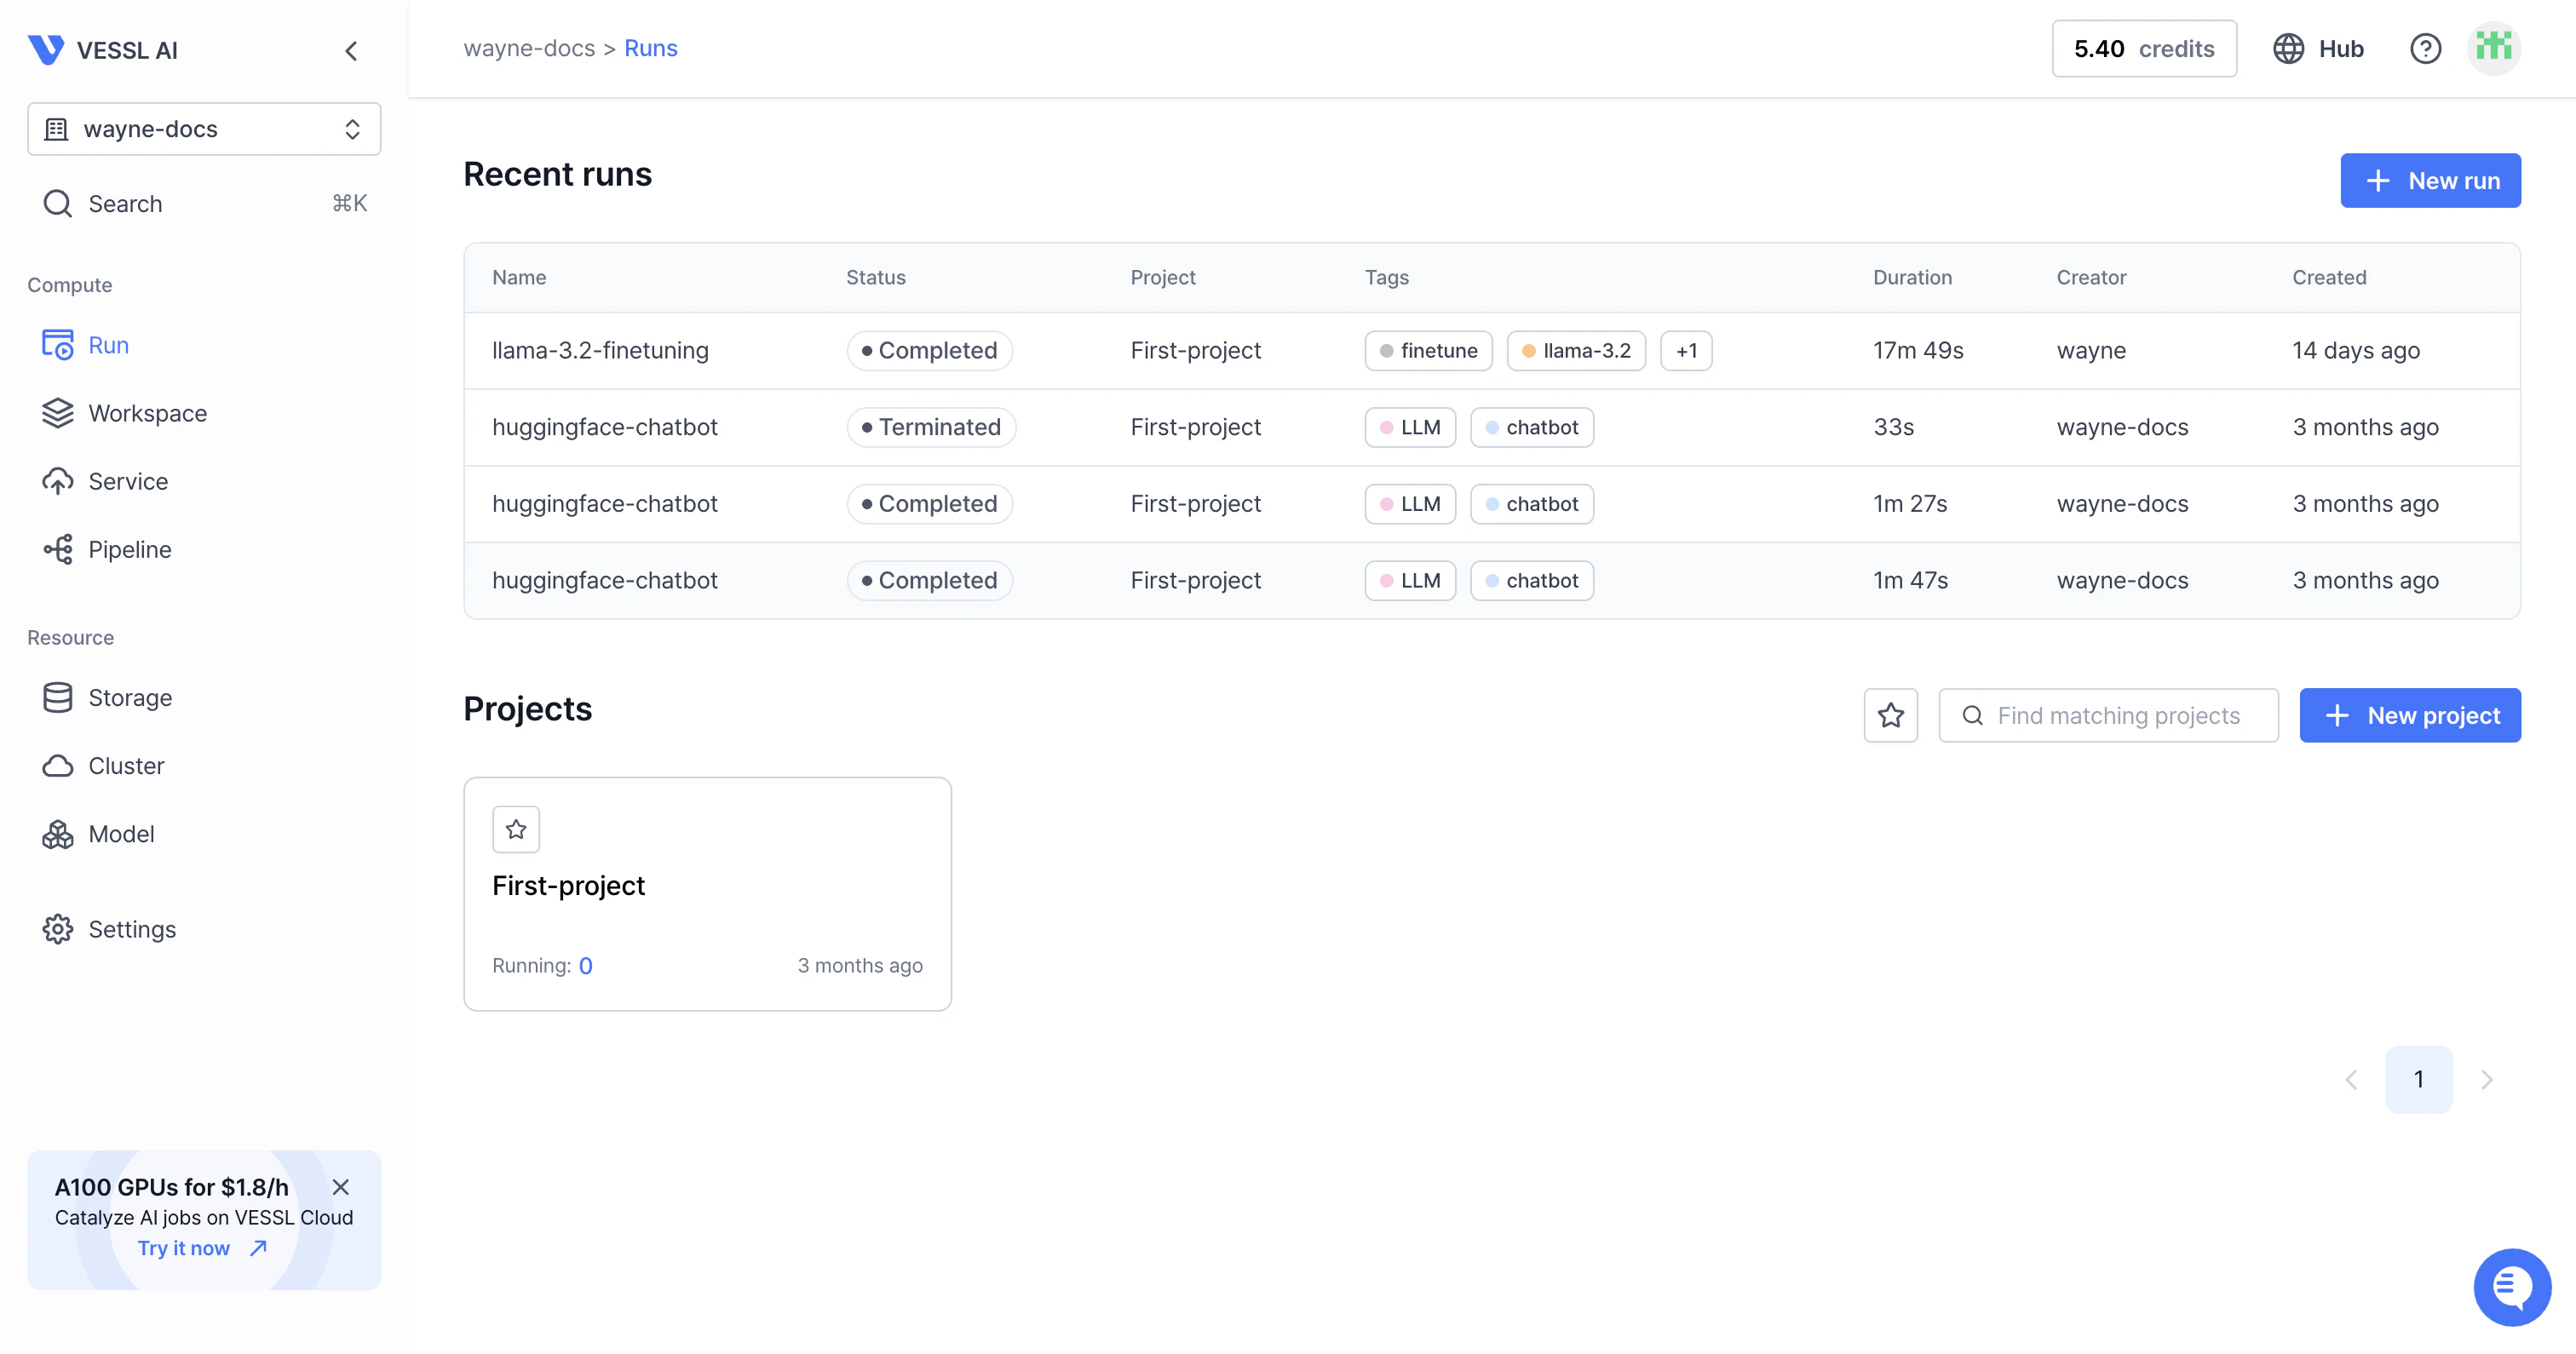Click the New run button
Image resolution: width=2576 pixels, height=1354 pixels.
[x=2429, y=181]
